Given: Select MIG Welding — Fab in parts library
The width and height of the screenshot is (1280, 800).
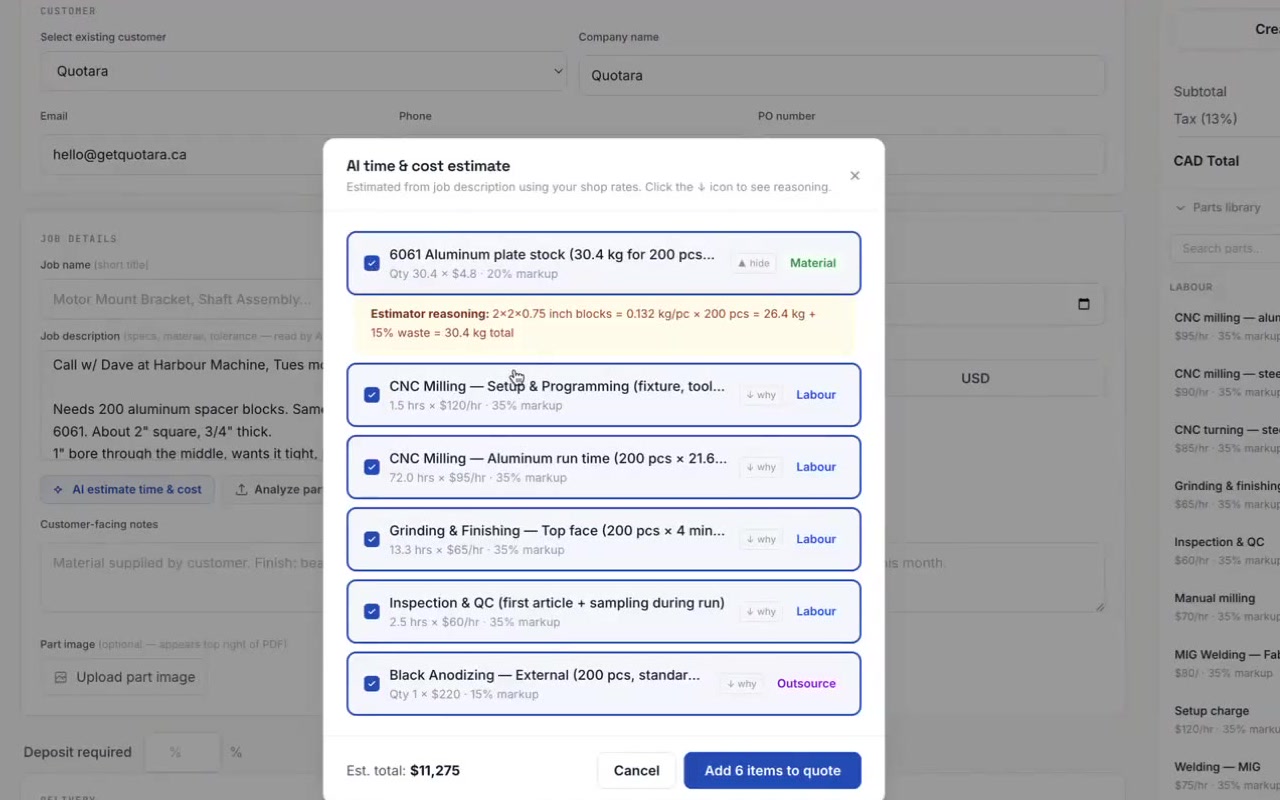Looking at the screenshot, I should [x=1227, y=663].
